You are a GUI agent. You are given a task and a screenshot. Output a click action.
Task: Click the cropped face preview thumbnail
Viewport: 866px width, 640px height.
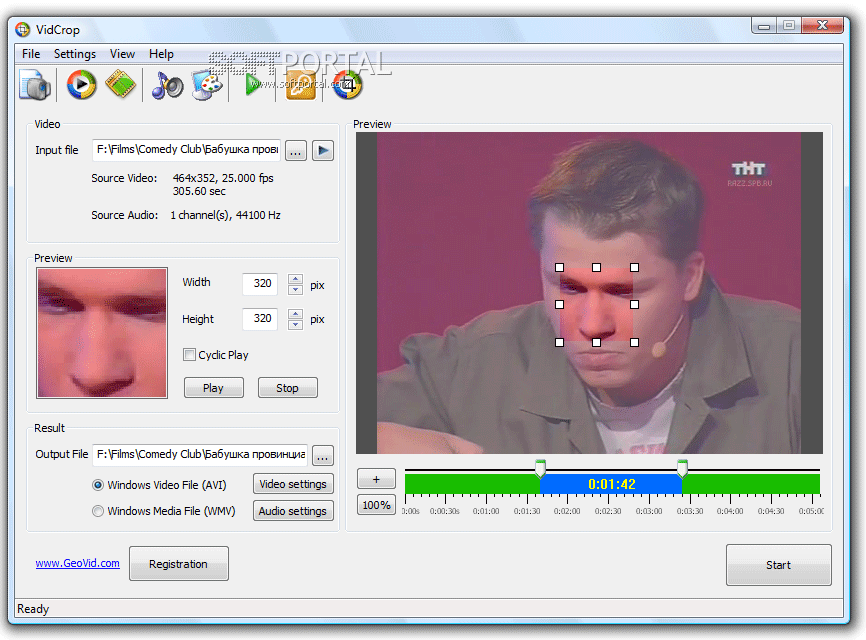(x=102, y=333)
